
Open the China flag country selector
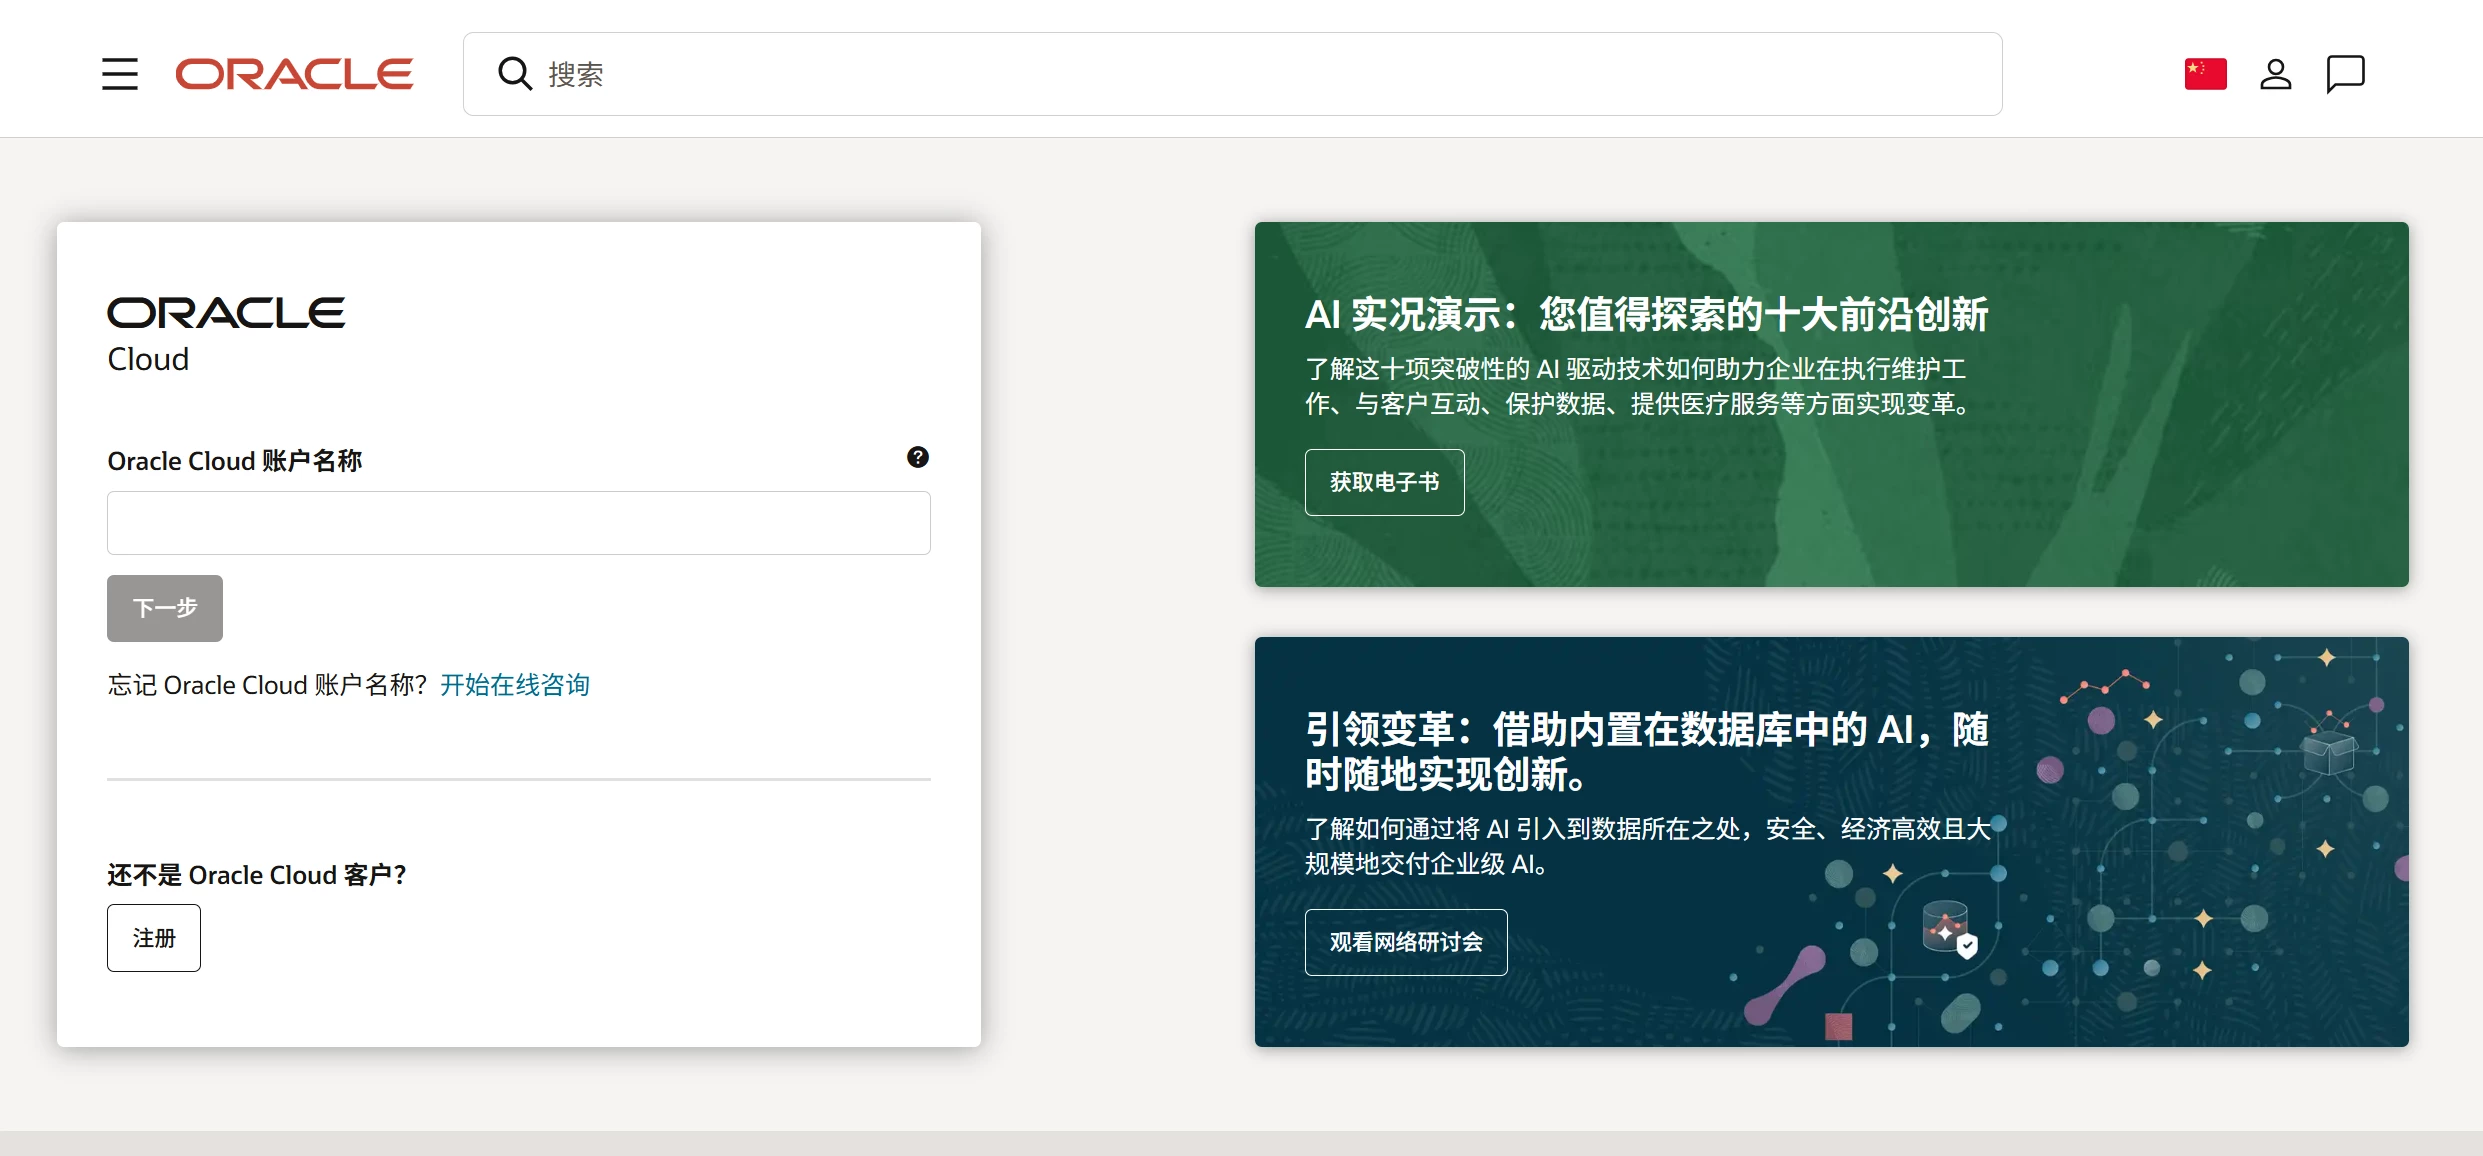point(2206,74)
